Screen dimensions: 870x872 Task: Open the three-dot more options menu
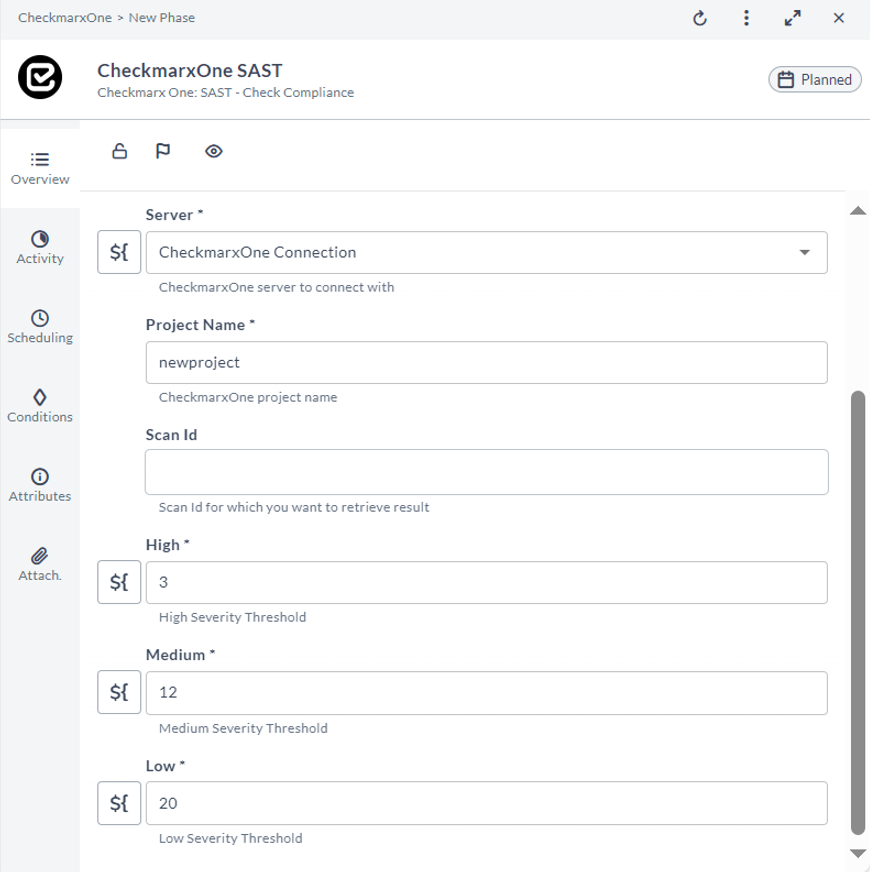point(747,18)
